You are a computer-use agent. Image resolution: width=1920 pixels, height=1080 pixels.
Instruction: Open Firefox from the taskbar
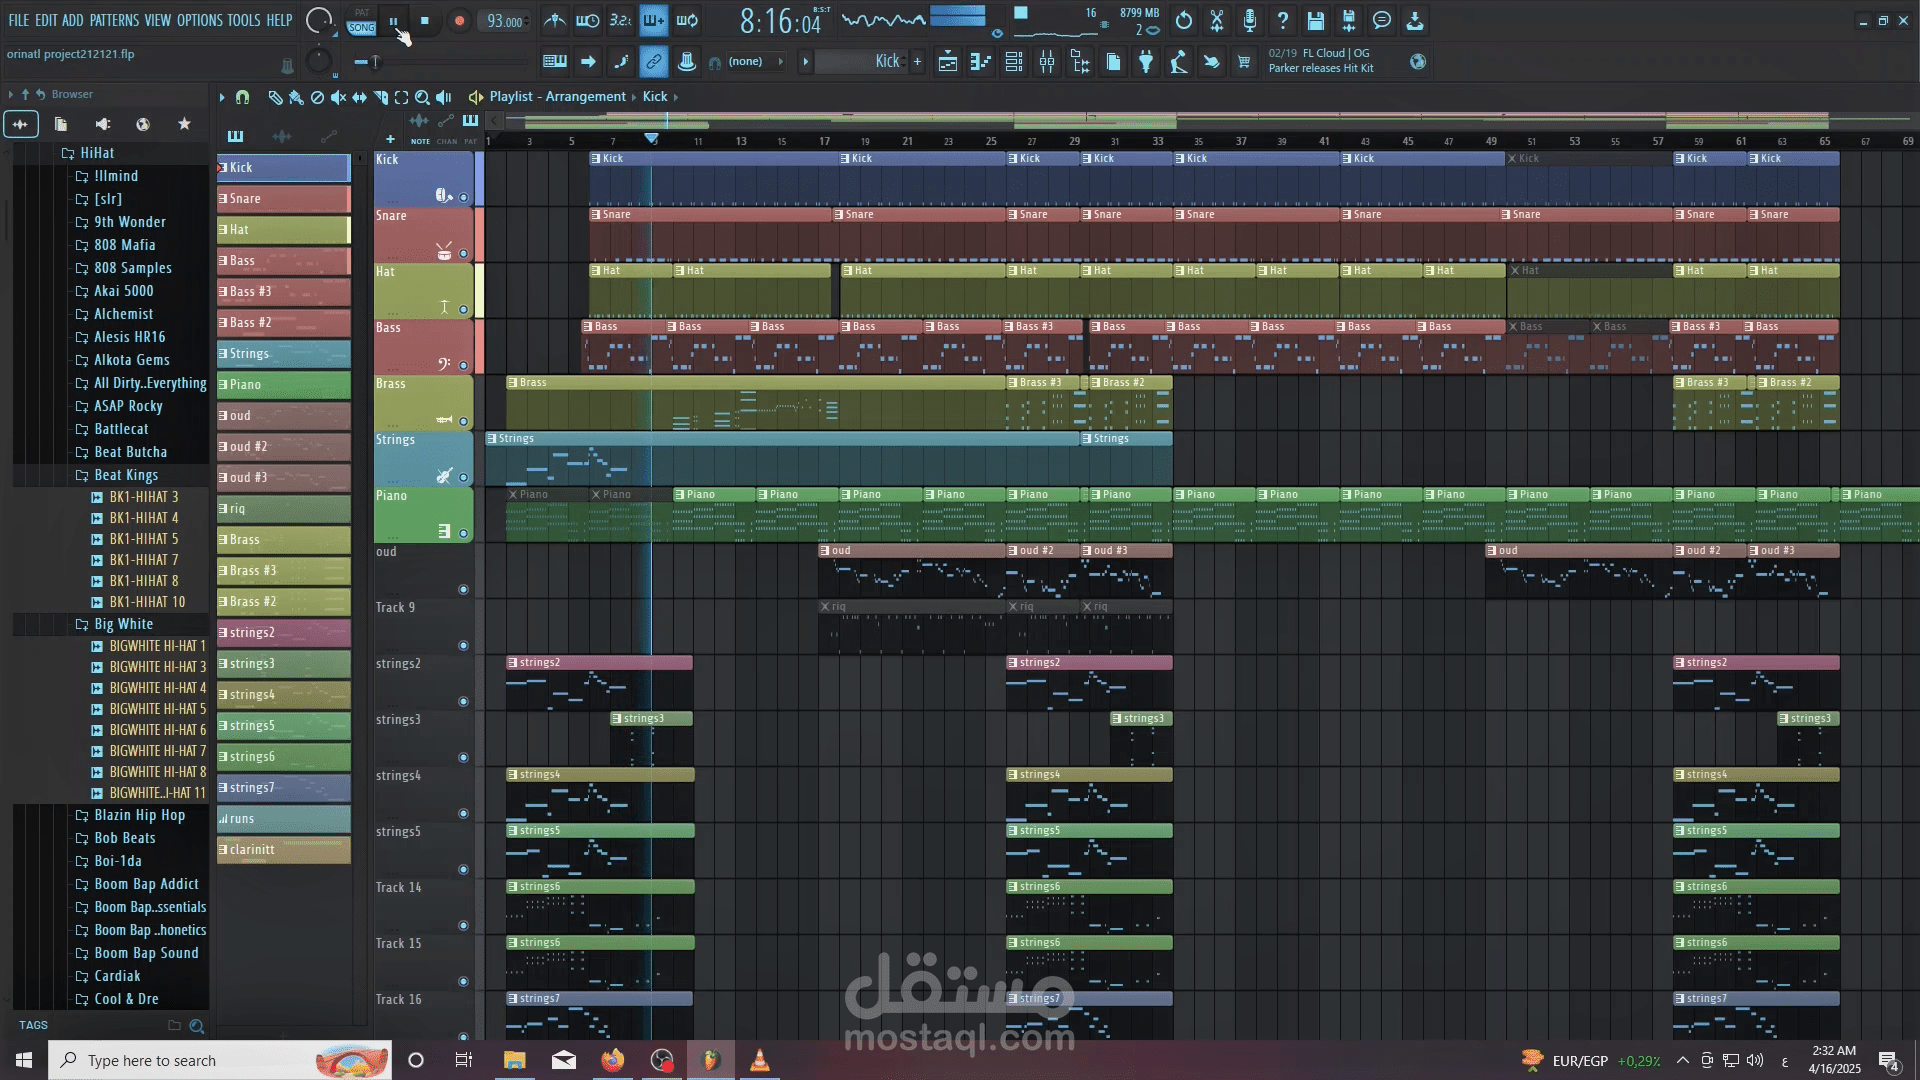point(613,1060)
